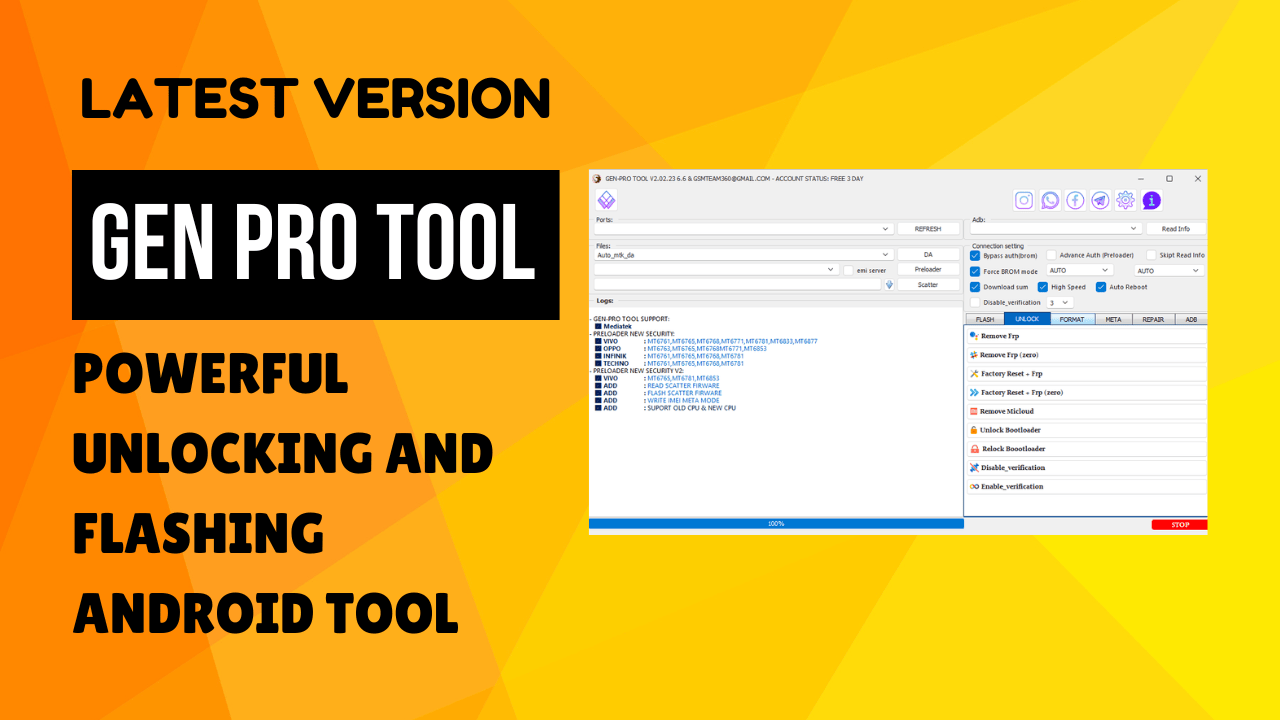
Task: Open the Telegram channel icon
Action: click(x=1100, y=200)
